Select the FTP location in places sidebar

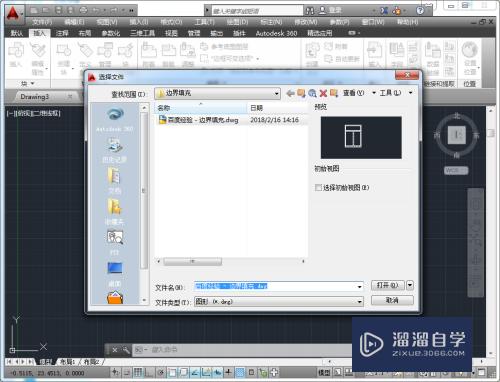coord(115,242)
